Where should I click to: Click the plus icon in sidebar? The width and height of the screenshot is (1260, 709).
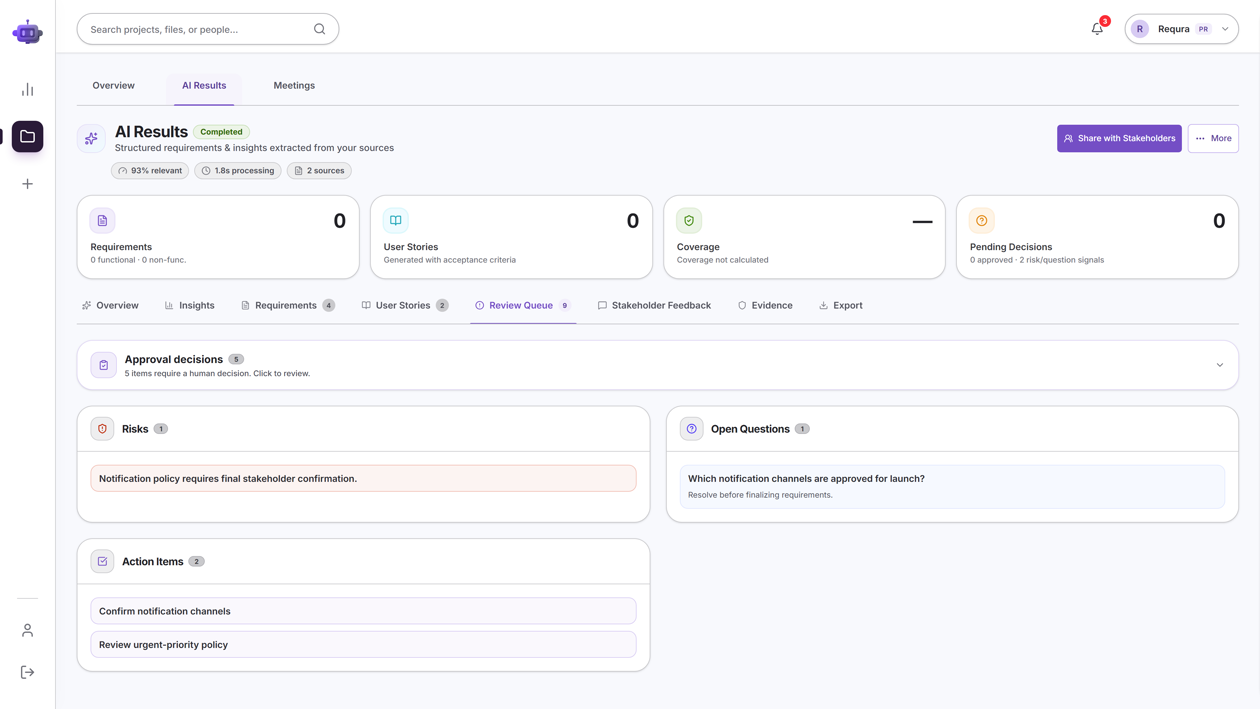[27, 184]
